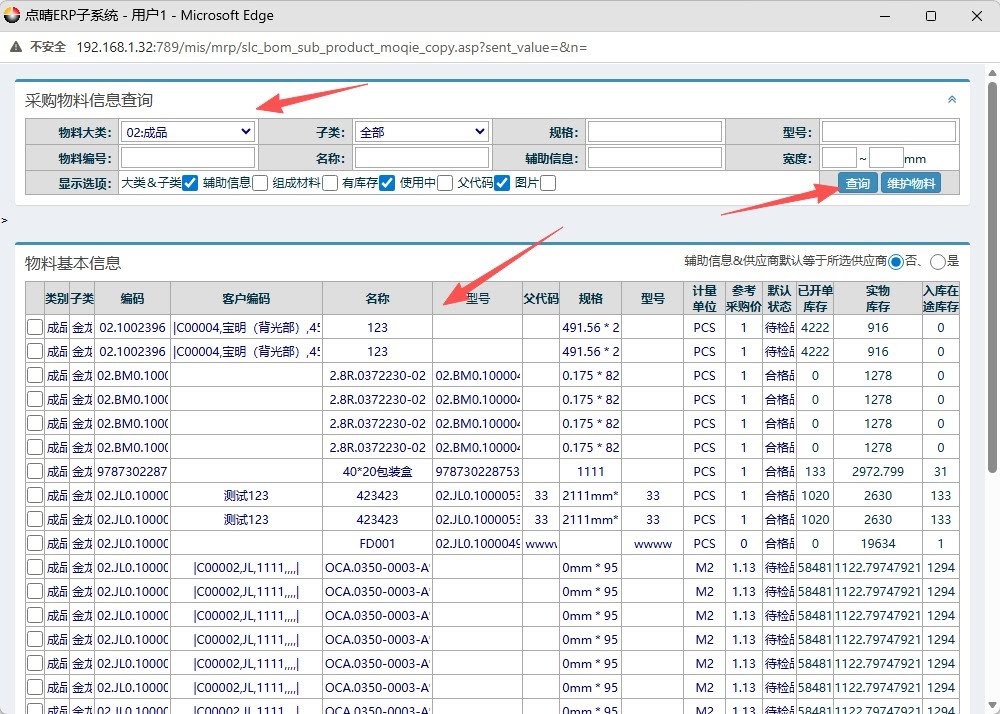
Task: Click the 编码 column header
Action: pos(132,298)
